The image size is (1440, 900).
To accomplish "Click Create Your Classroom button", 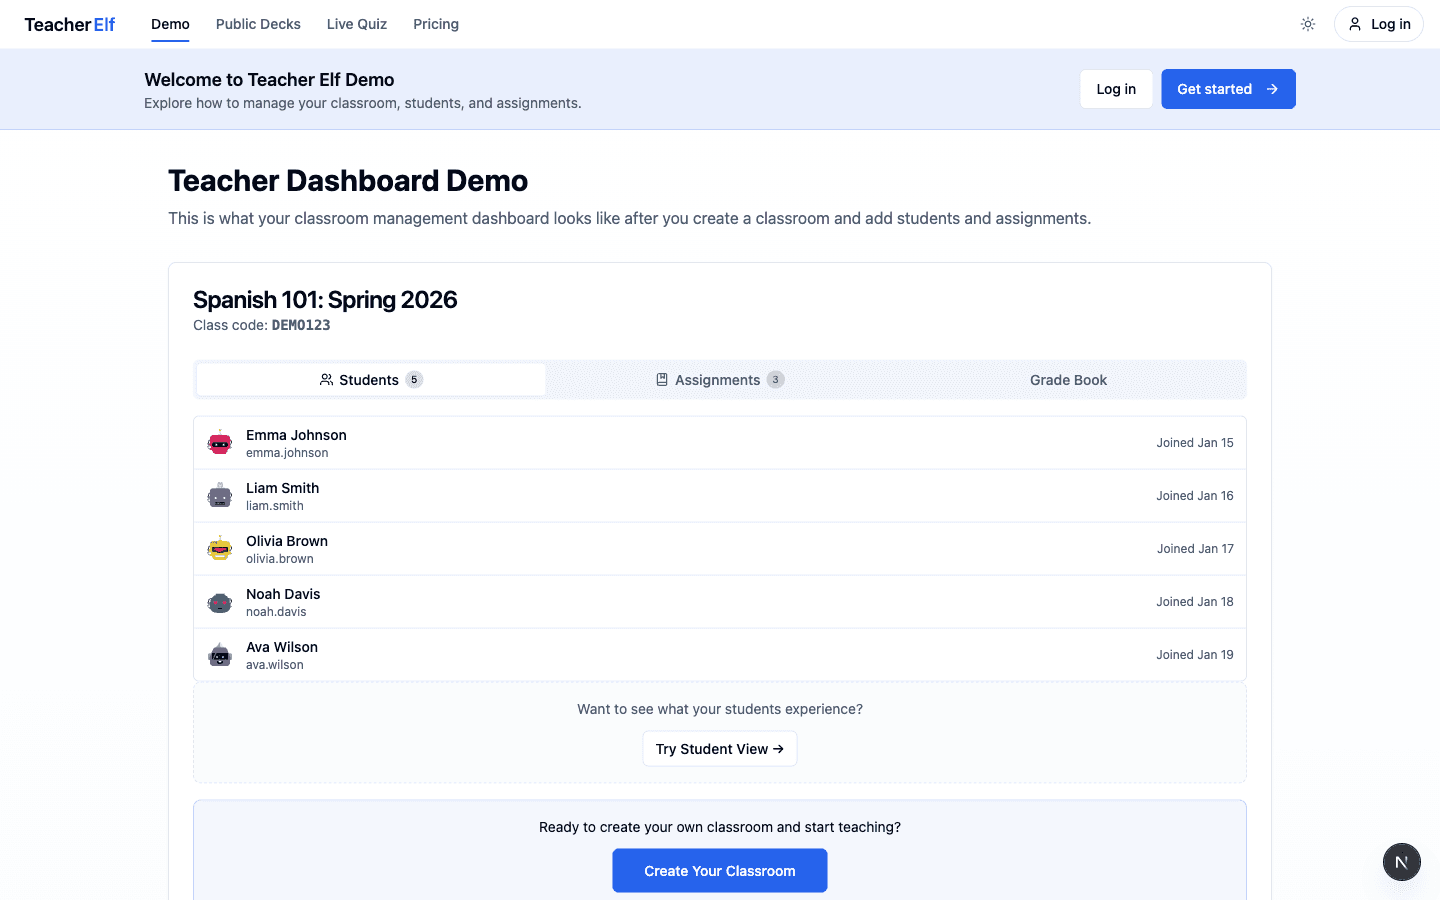I will (720, 871).
